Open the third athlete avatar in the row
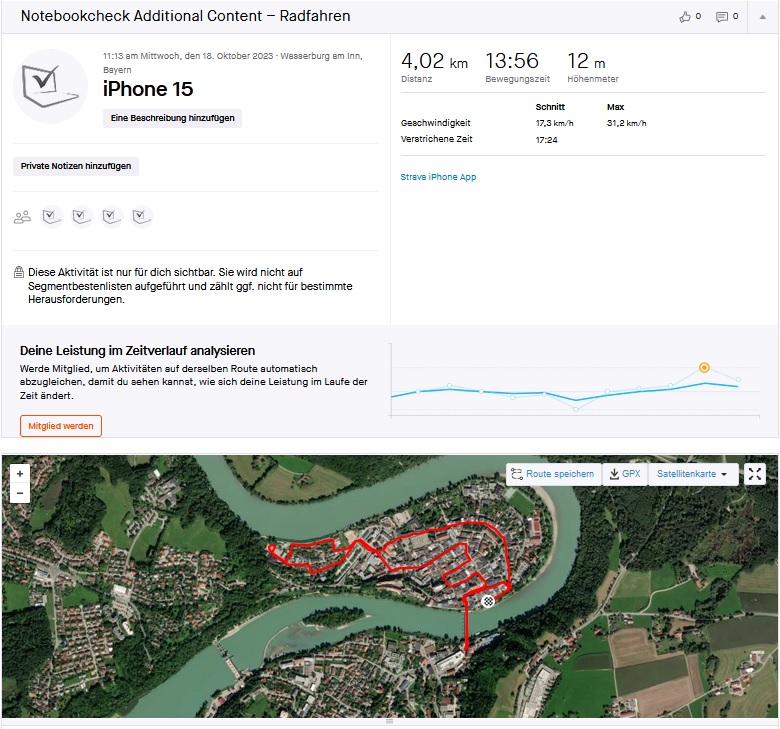Image resolution: width=780 pixels, height=729 pixels. point(111,217)
